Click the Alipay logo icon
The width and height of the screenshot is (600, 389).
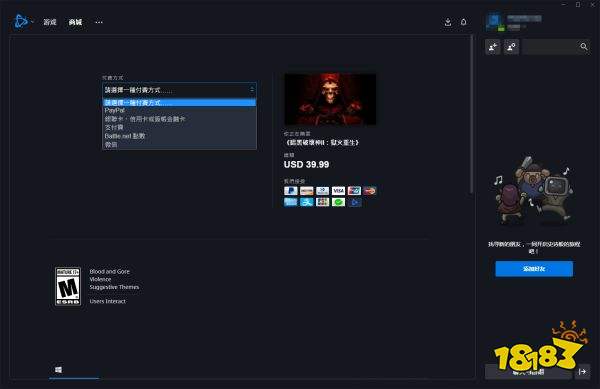tap(307, 202)
